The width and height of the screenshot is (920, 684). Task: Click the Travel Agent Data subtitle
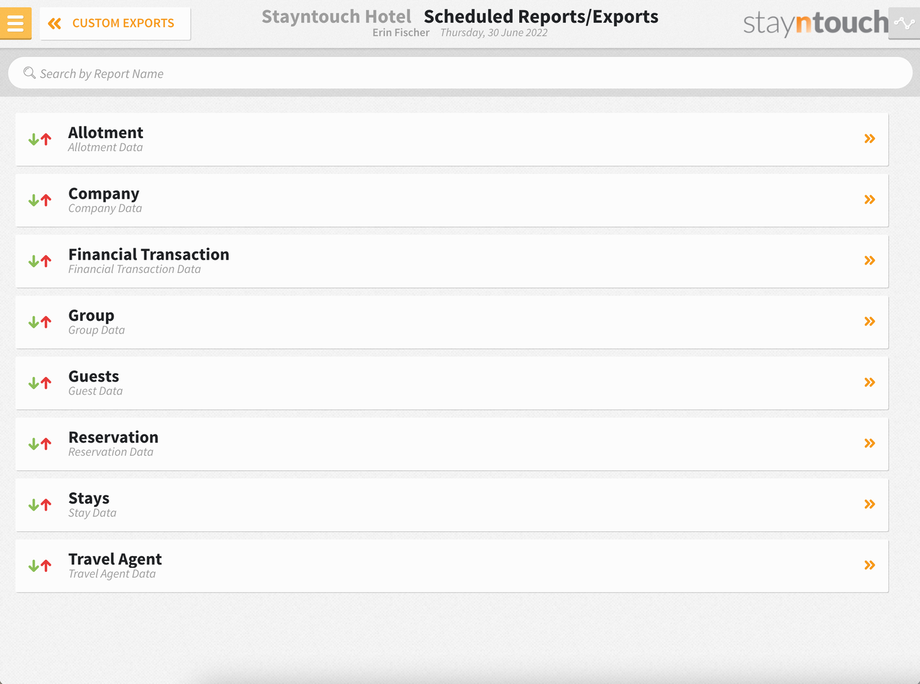click(111, 574)
